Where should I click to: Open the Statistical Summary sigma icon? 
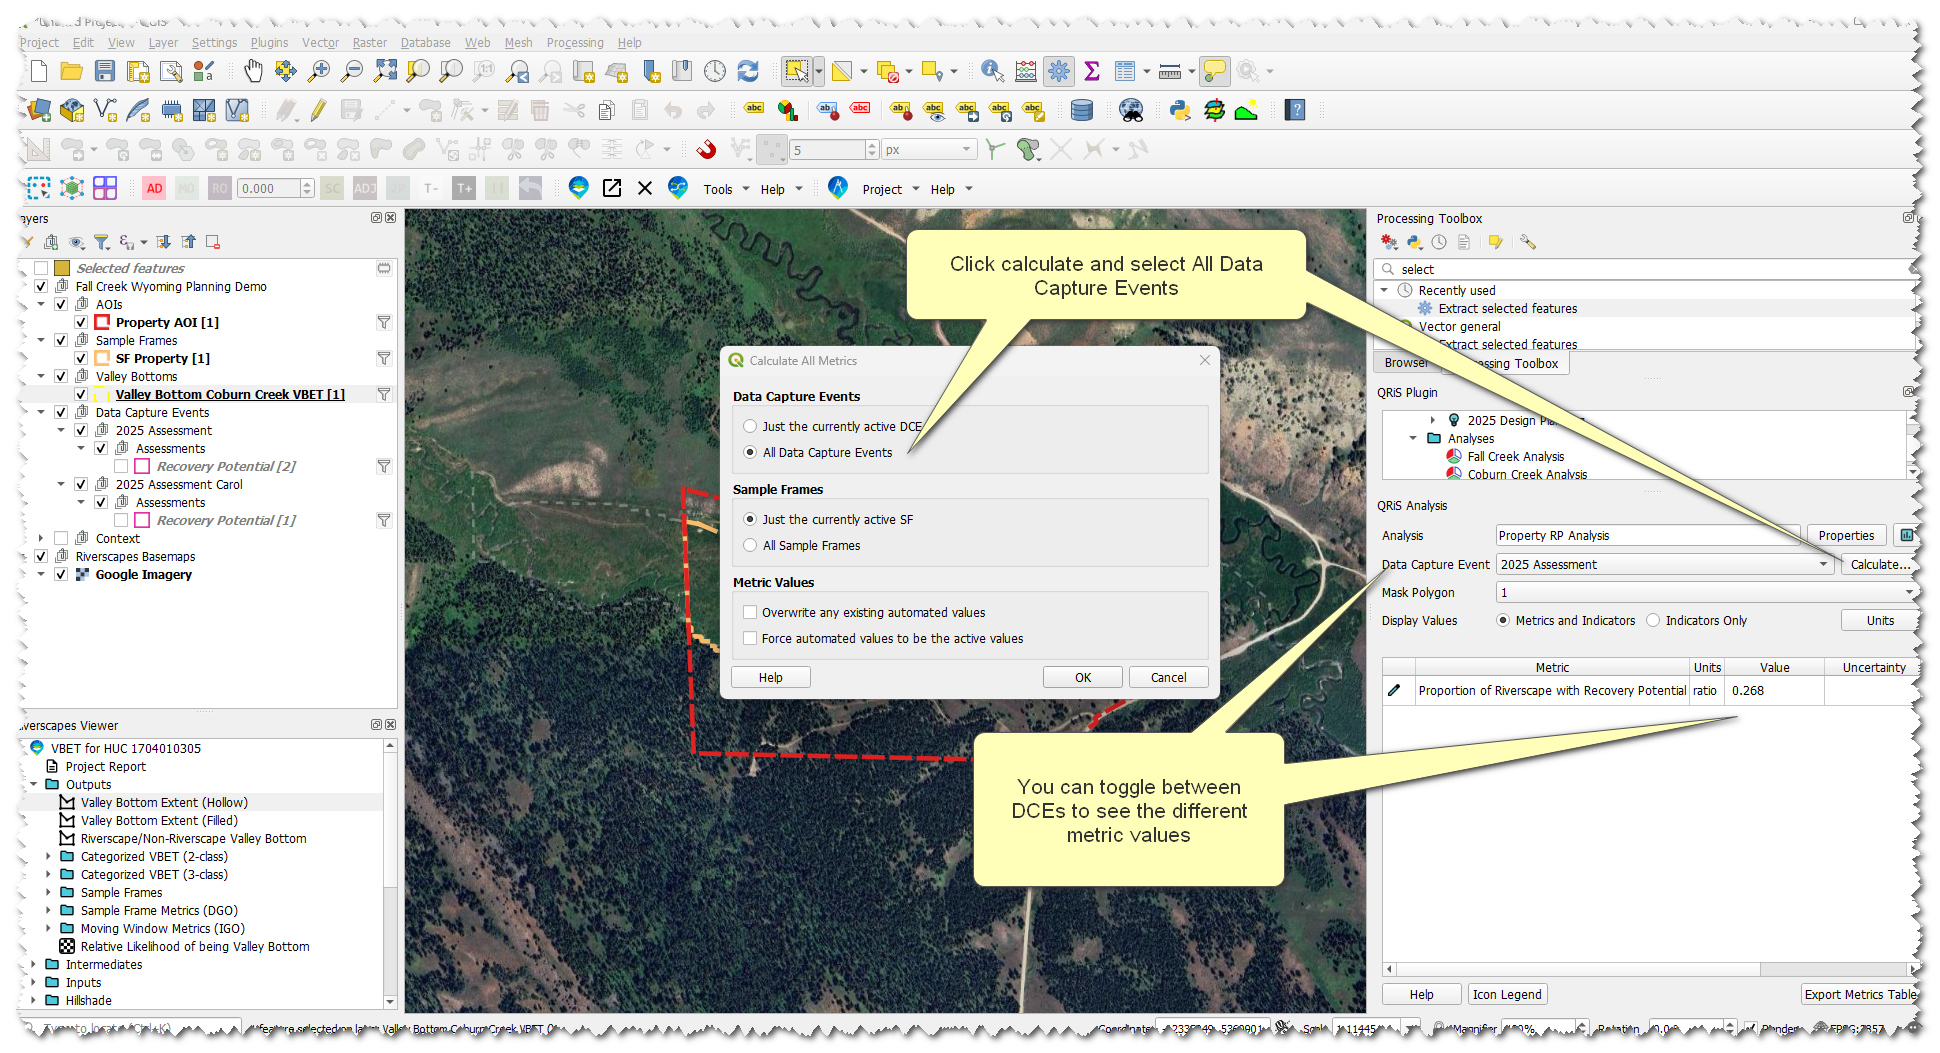pos(1092,71)
